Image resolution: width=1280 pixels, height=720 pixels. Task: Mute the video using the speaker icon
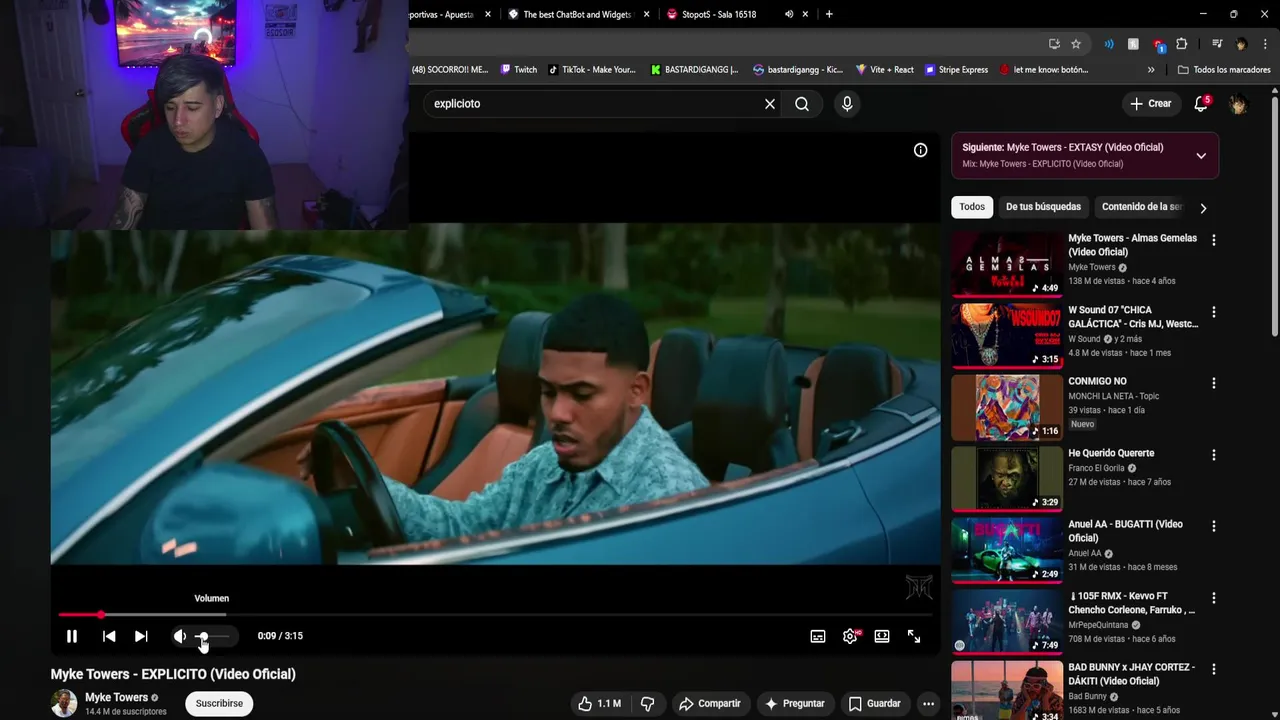tap(180, 636)
